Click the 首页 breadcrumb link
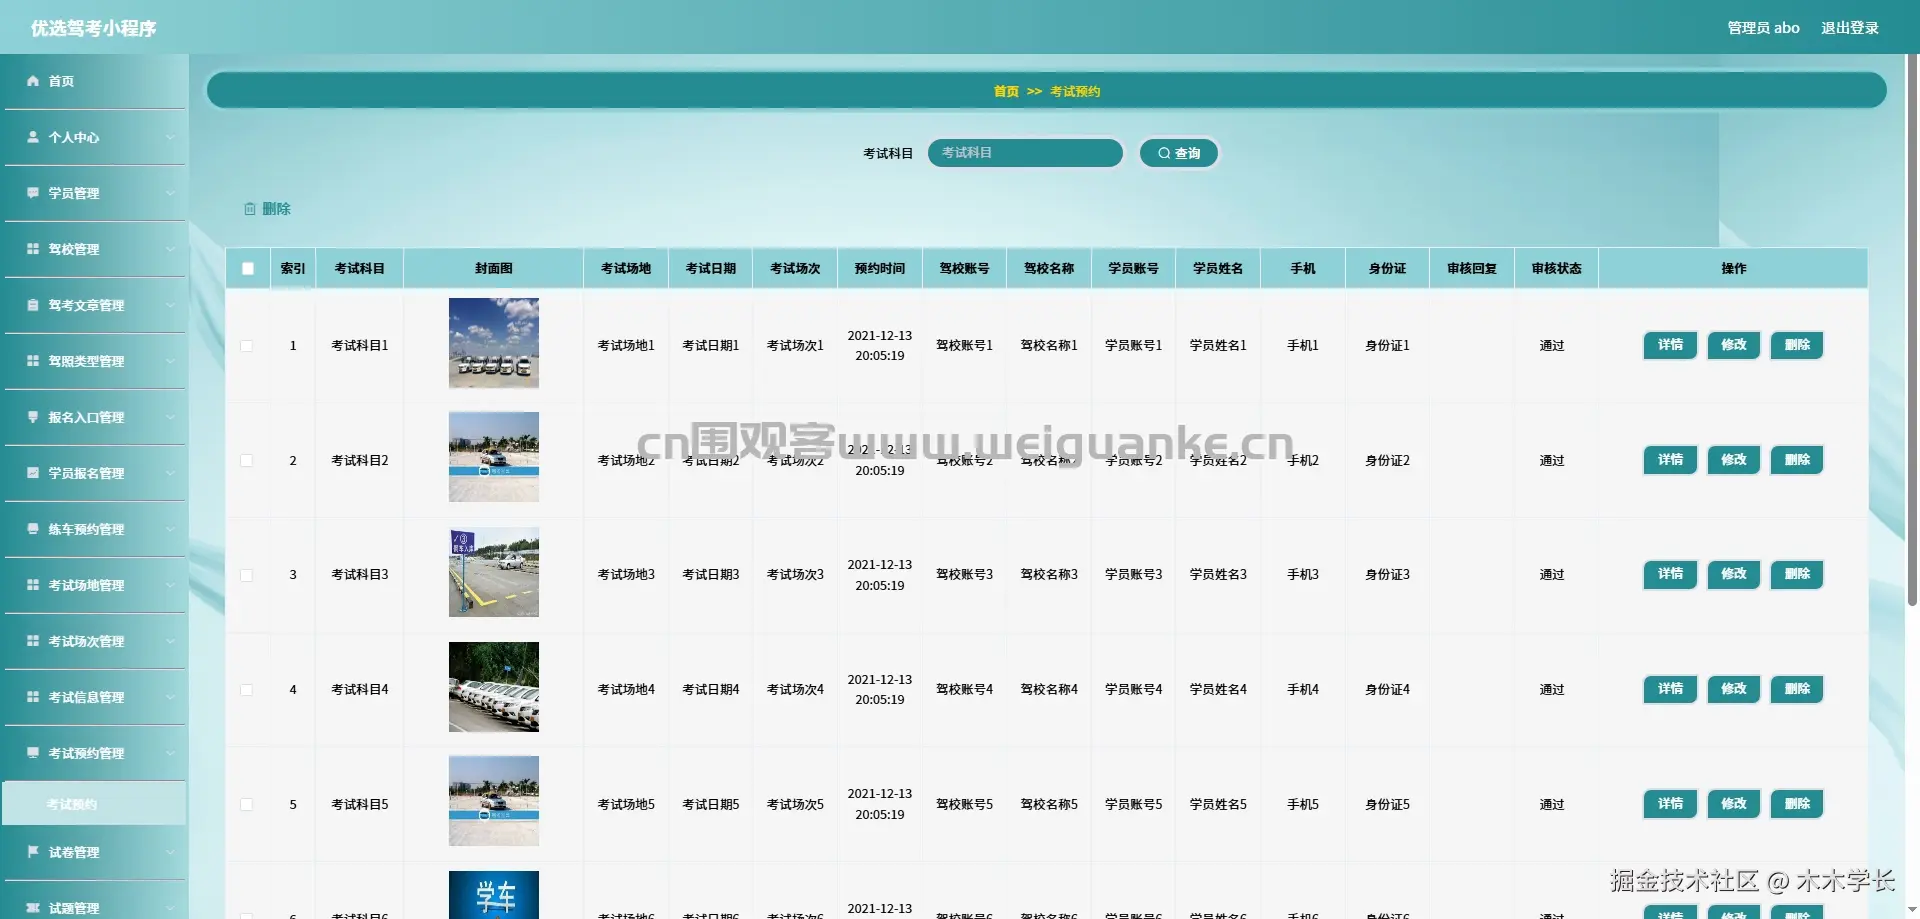 [x=1006, y=91]
